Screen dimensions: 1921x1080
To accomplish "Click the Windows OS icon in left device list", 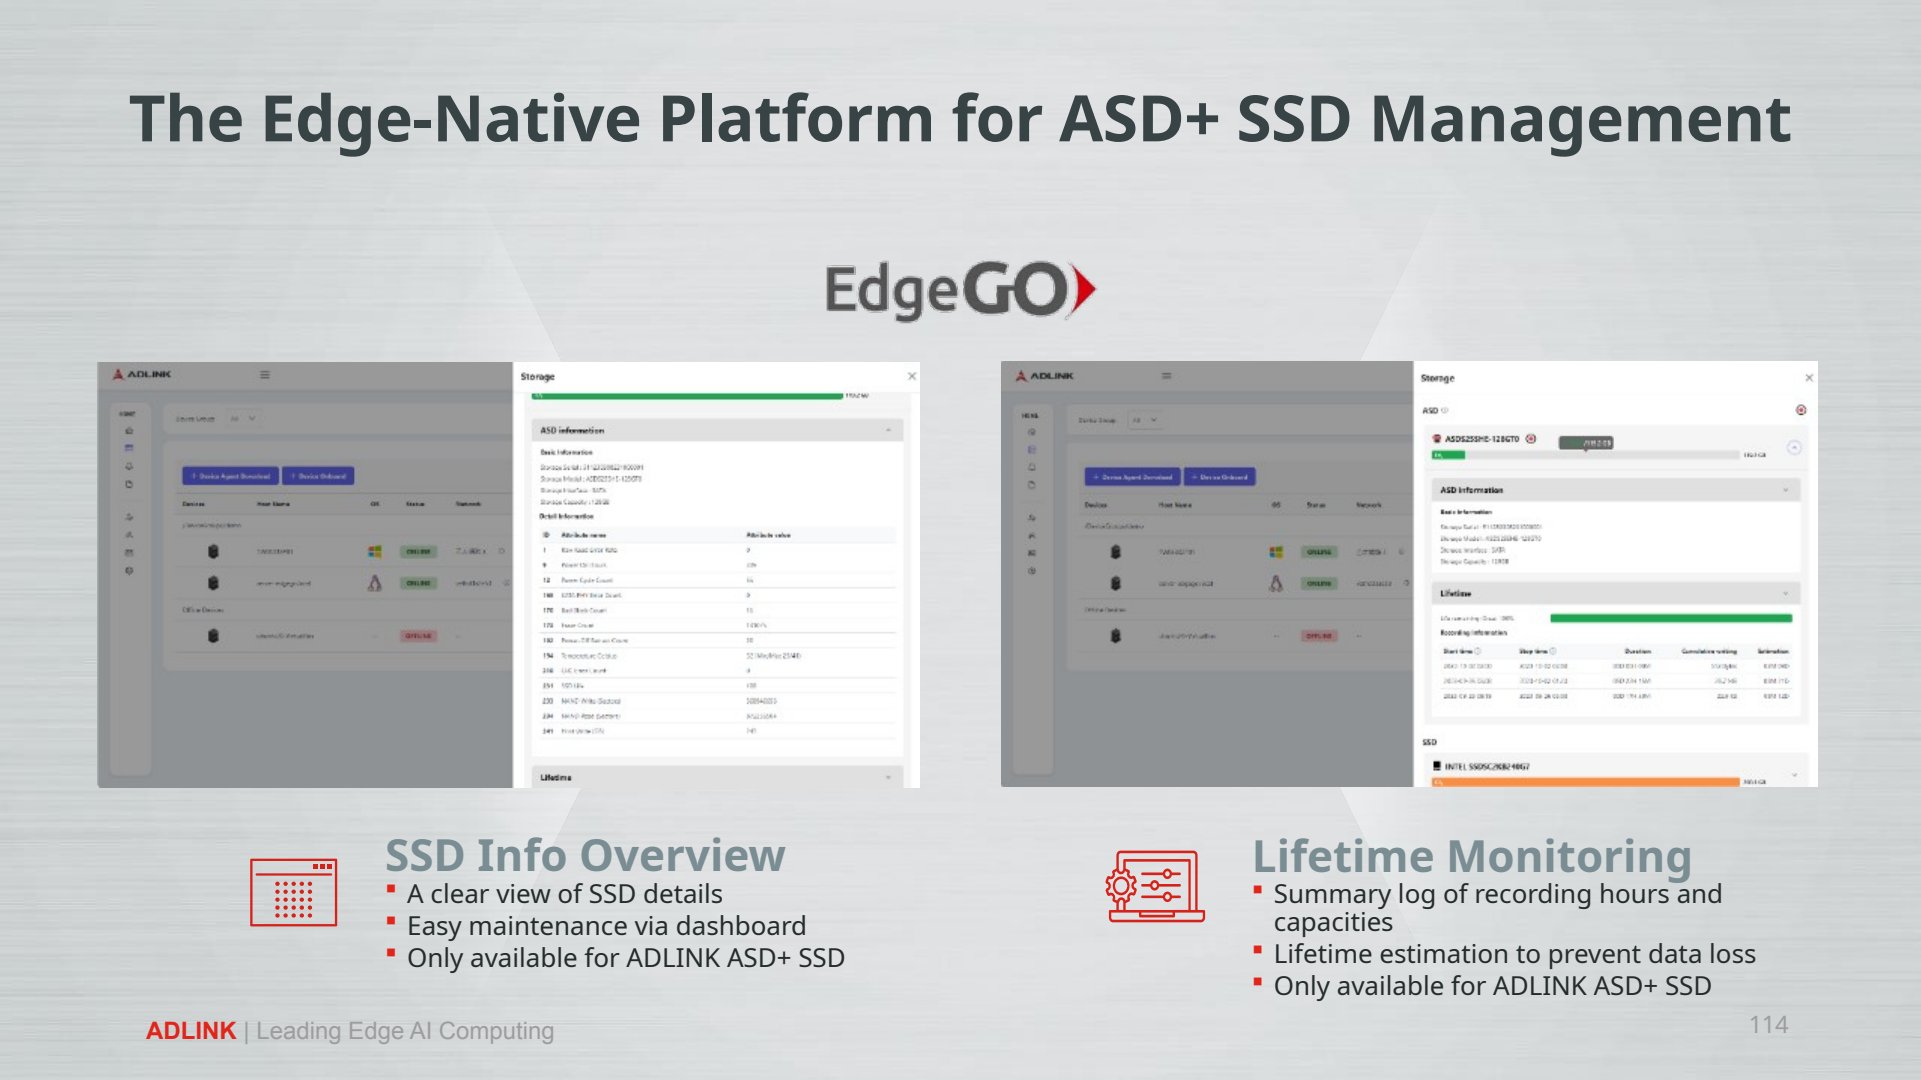I will (x=375, y=551).
